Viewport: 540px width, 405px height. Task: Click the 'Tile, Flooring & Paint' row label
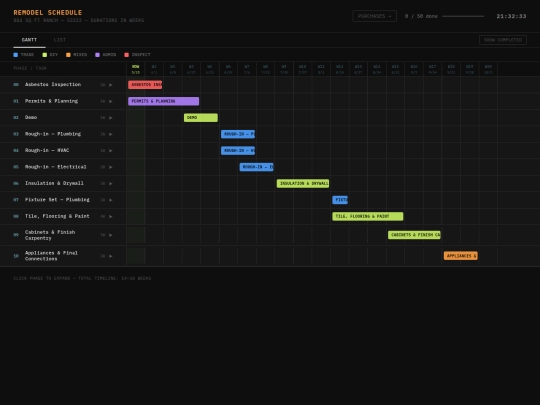pyautogui.click(x=57, y=216)
